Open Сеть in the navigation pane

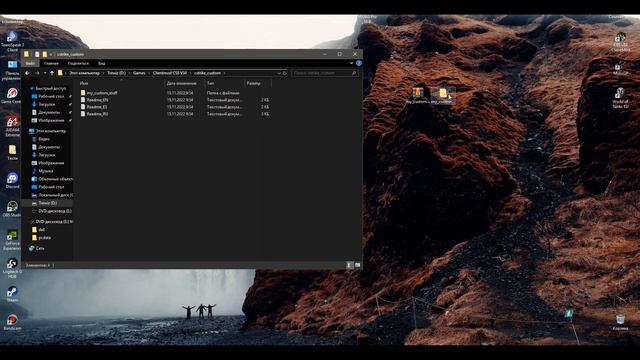point(37,248)
